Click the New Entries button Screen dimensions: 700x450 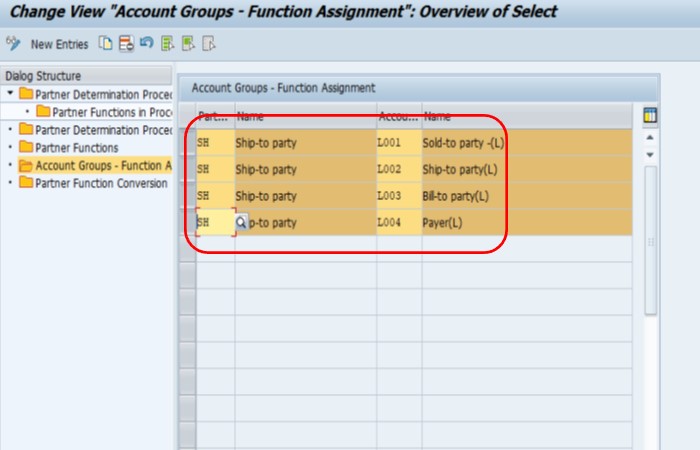point(59,44)
